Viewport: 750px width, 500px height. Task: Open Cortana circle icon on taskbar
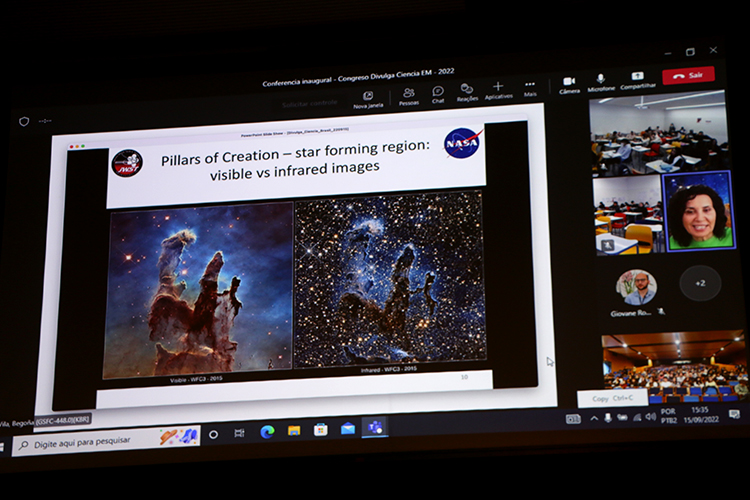point(213,434)
